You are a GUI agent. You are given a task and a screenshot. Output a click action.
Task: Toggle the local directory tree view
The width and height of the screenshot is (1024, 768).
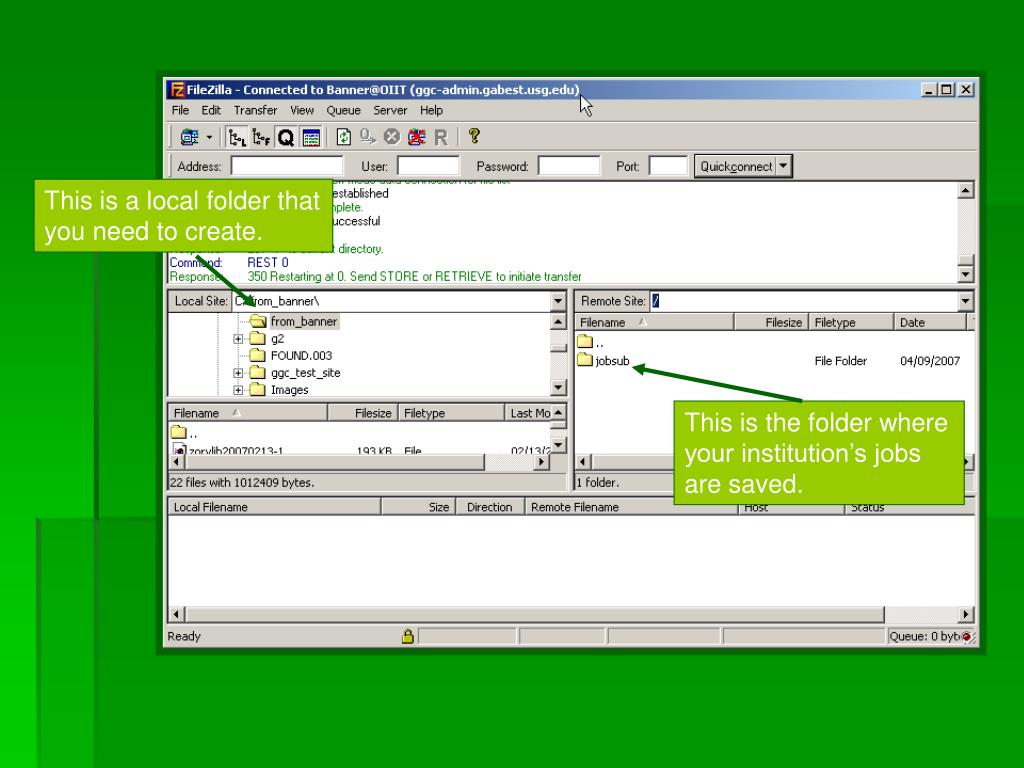[x=237, y=137]
